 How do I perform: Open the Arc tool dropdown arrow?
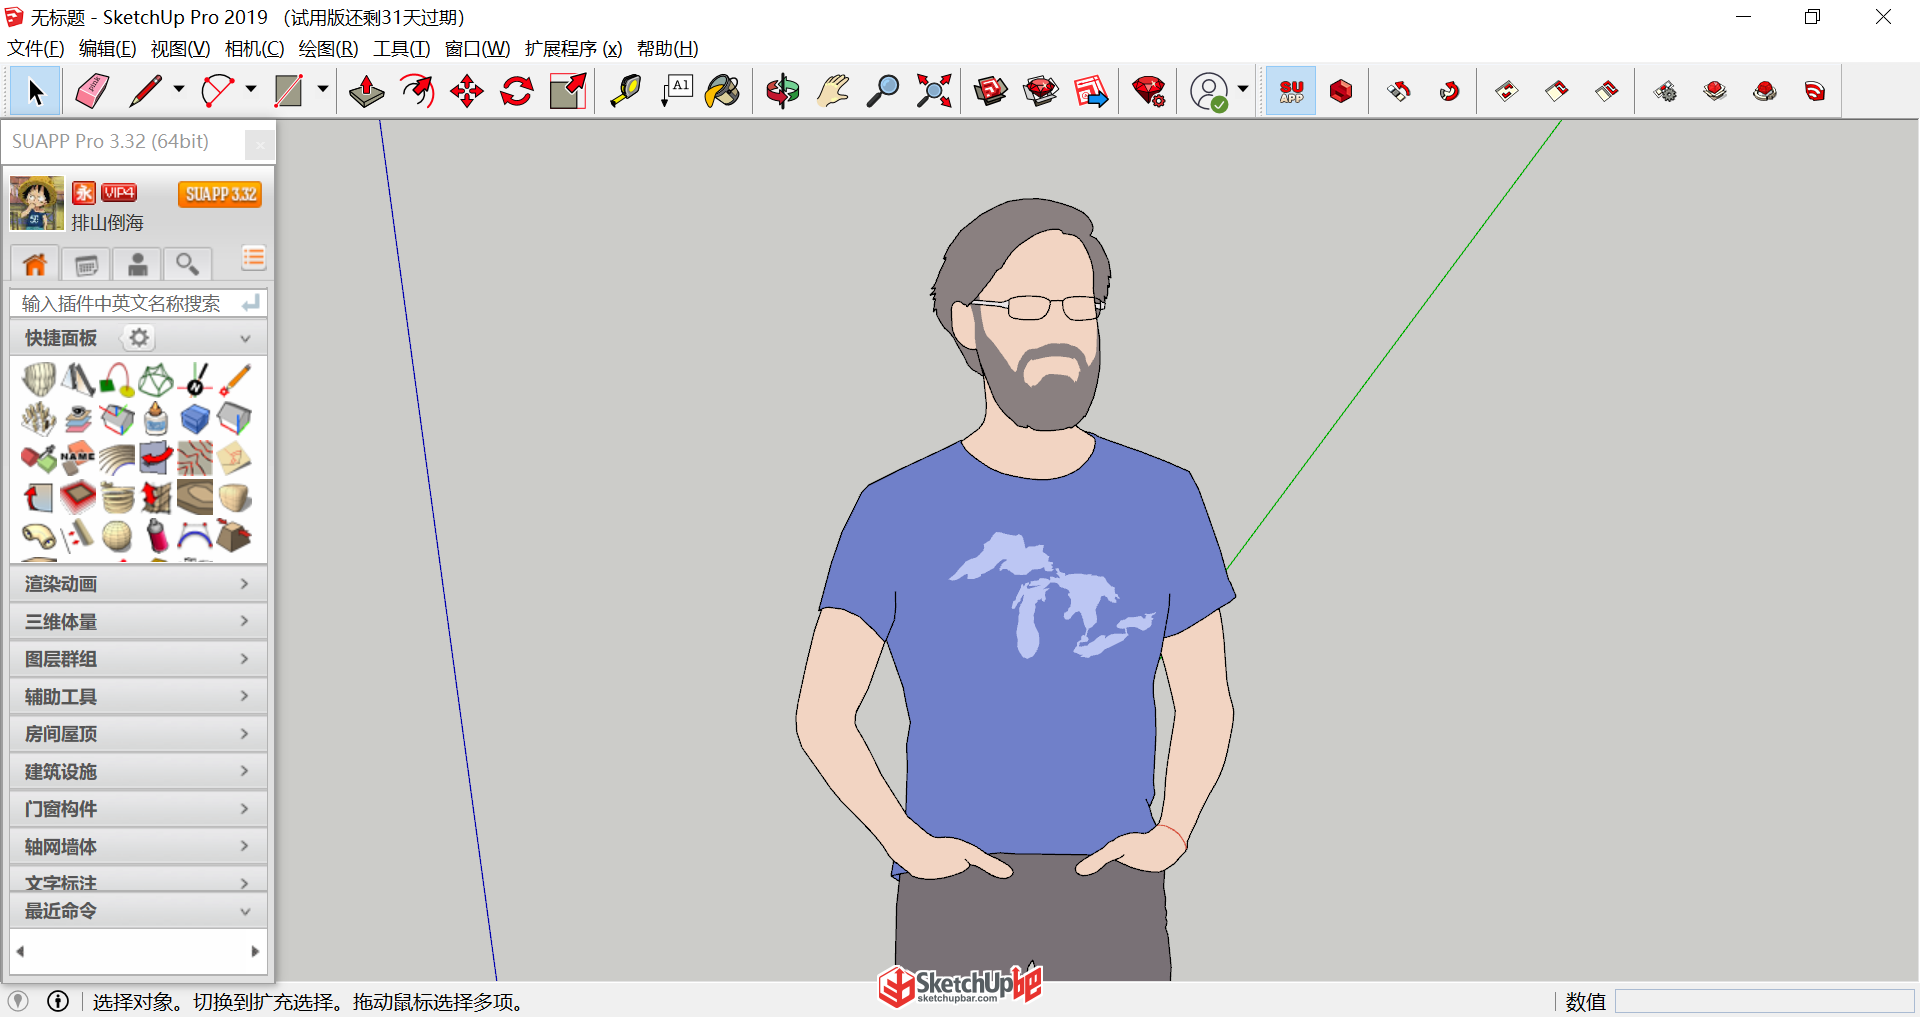tap(251, 90)
